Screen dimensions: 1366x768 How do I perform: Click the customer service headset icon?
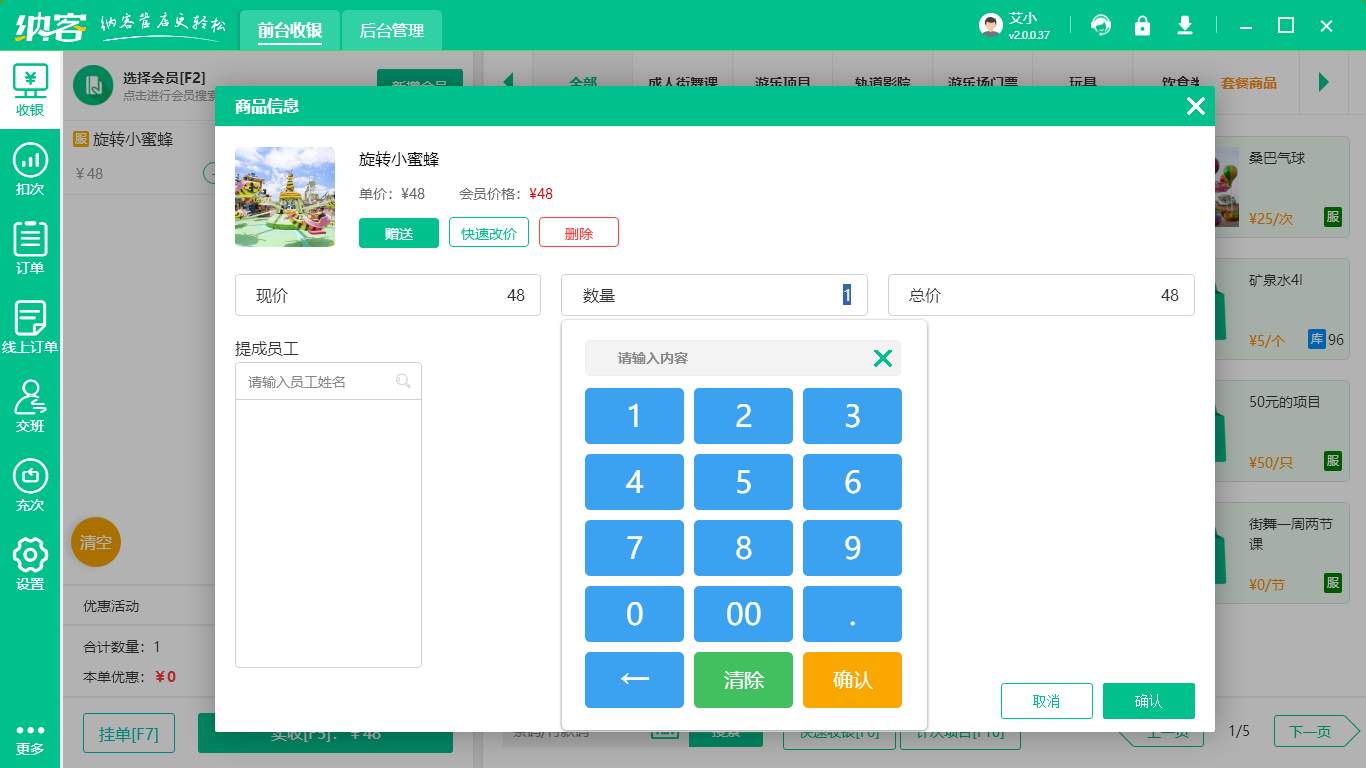(1101, 24)
